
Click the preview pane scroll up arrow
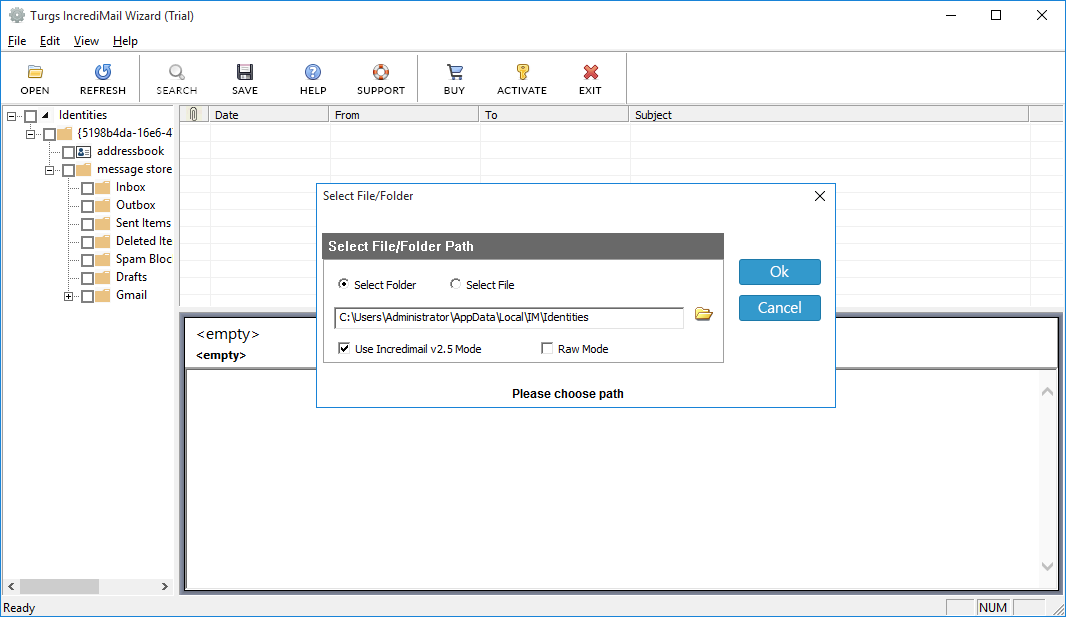point(1047,391)
